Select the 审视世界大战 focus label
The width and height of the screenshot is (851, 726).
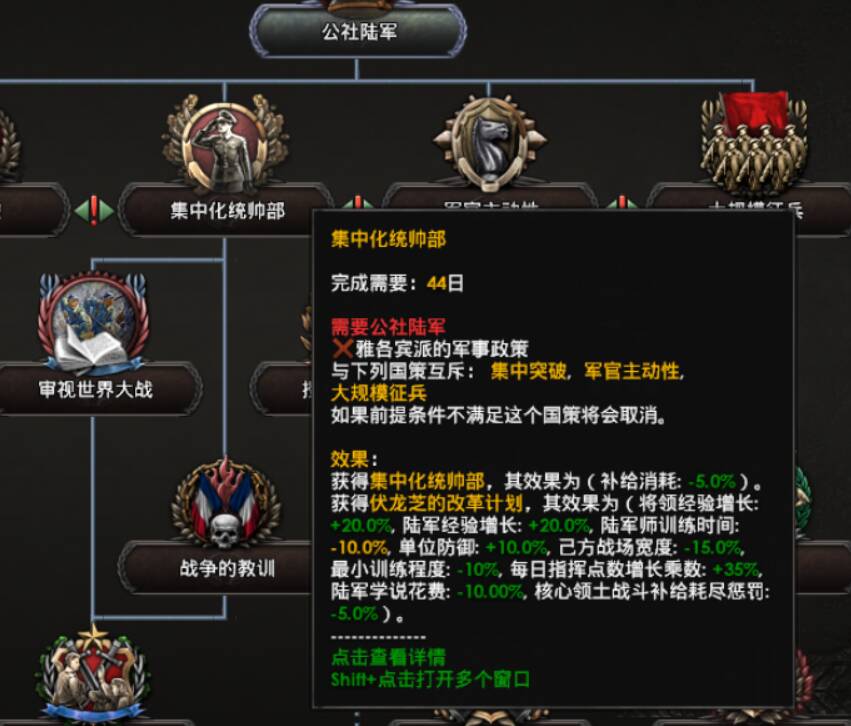click(96, 389)
